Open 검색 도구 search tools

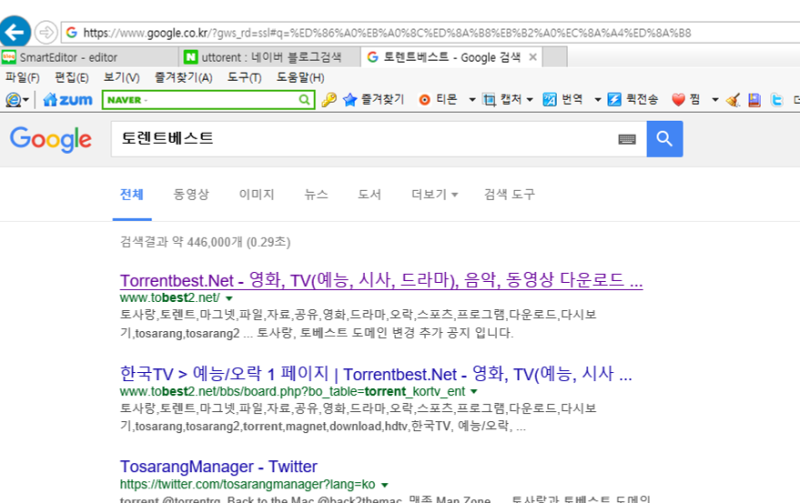pos(509,194)
